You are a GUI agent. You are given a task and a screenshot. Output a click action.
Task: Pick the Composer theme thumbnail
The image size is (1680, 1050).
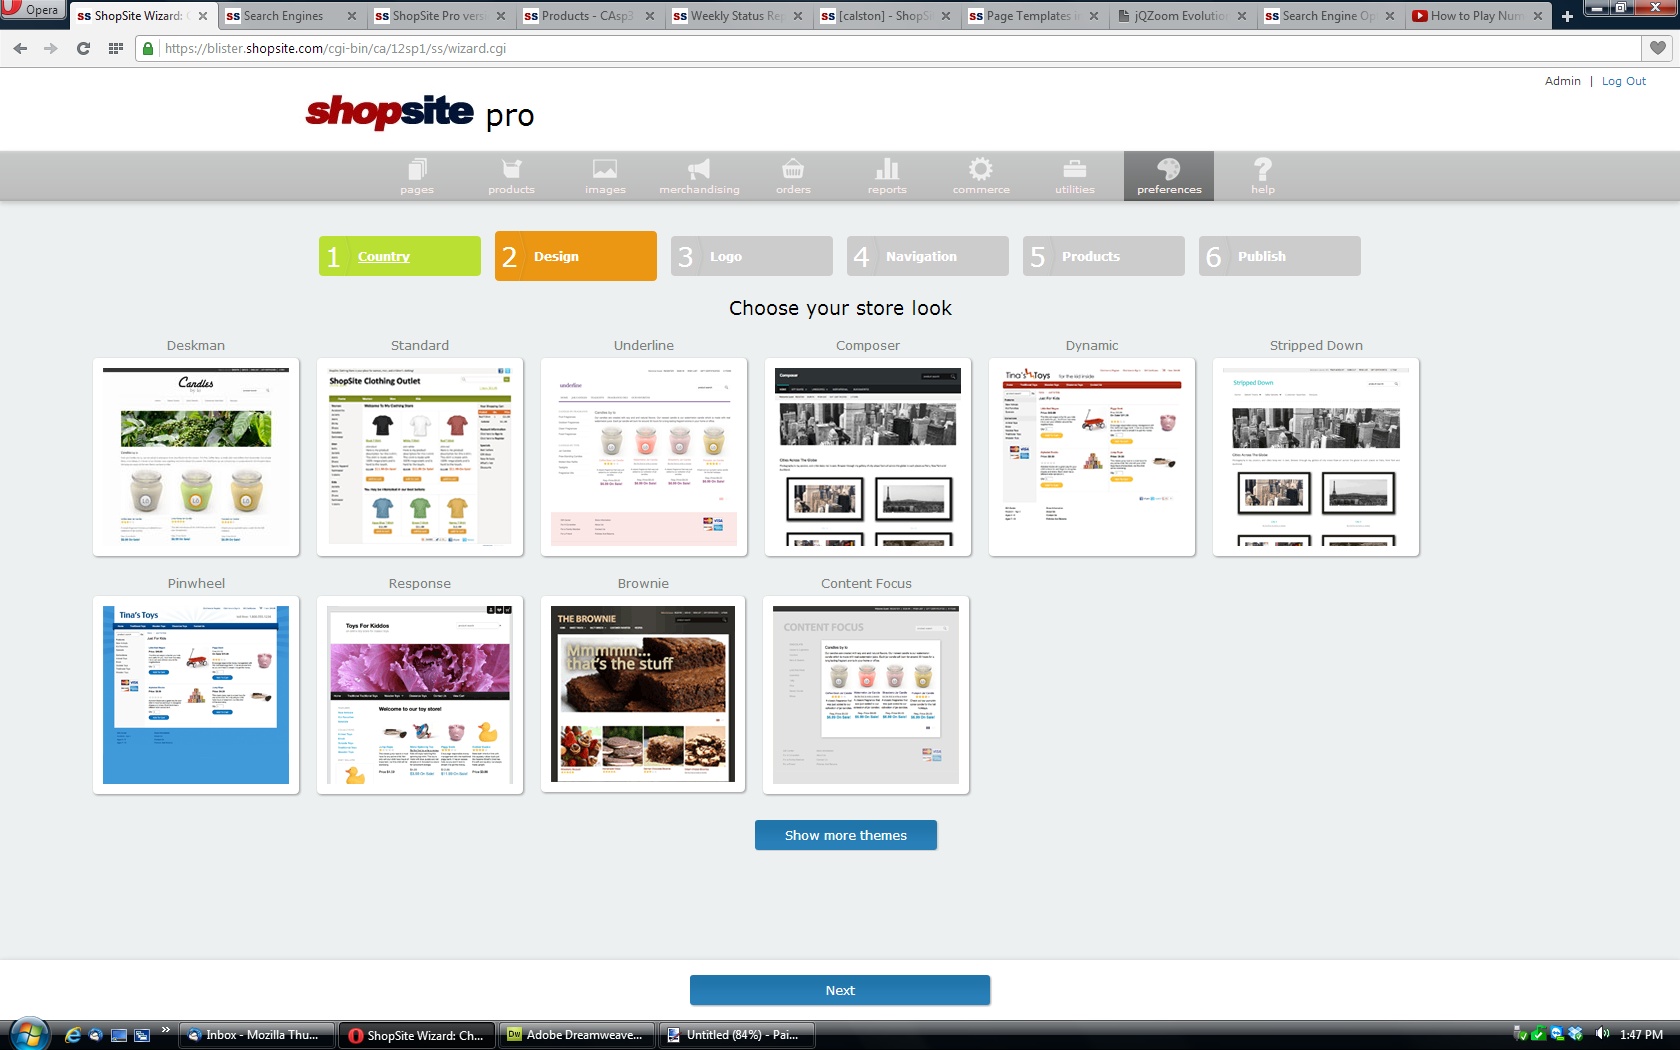(x=867, y=457)
